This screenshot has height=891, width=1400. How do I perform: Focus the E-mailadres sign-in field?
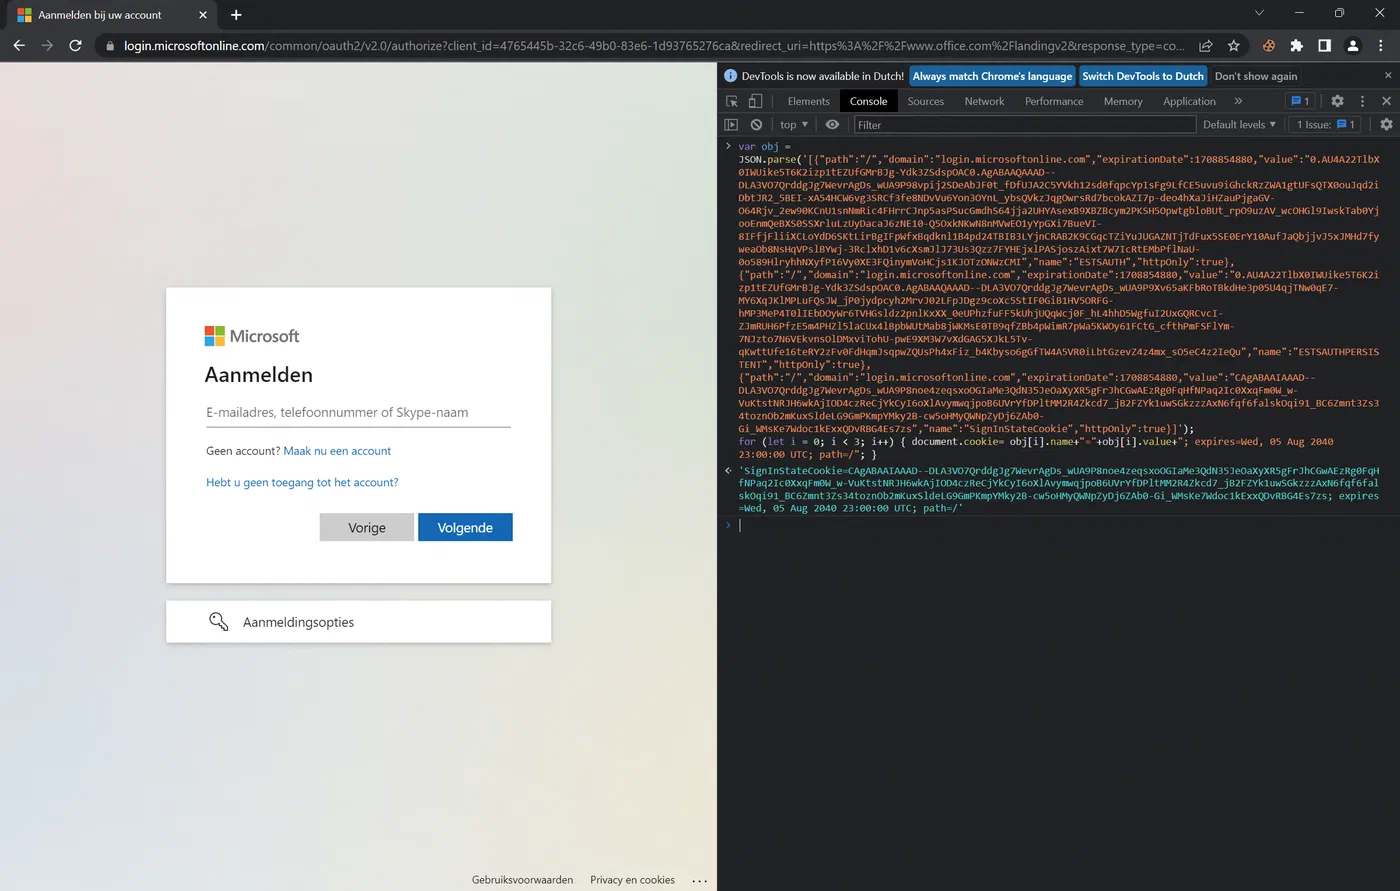click(x=358, y=412)
